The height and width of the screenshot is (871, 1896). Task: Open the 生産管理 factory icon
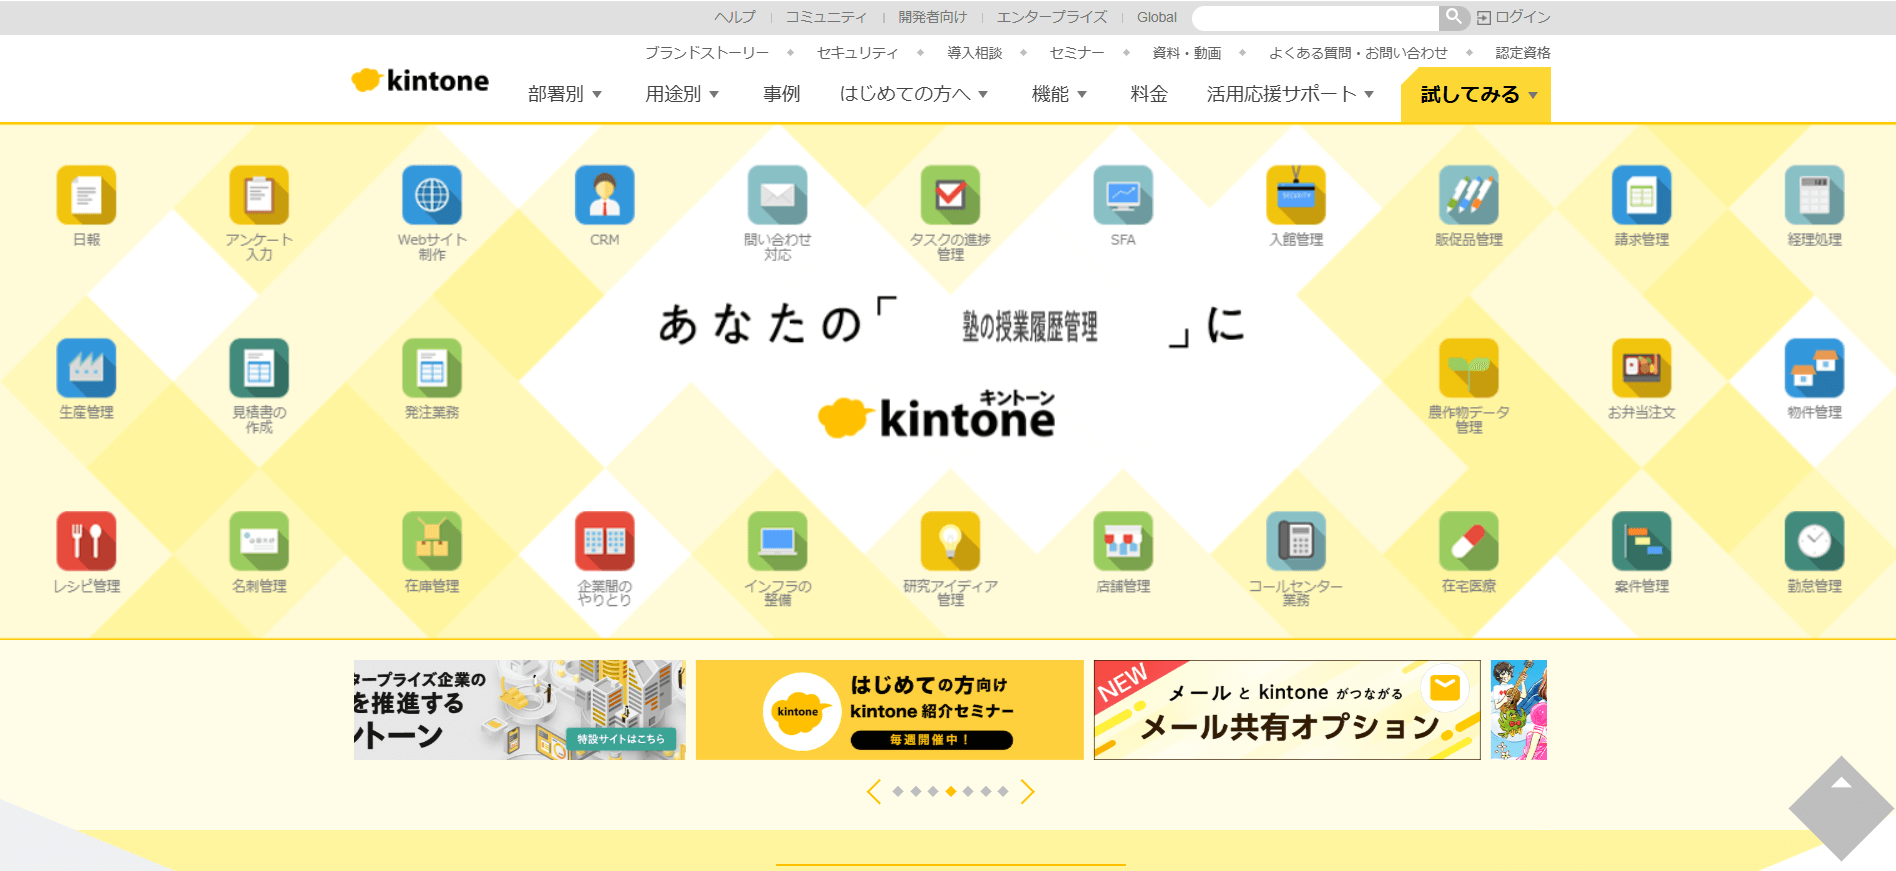tap(86, 368)
